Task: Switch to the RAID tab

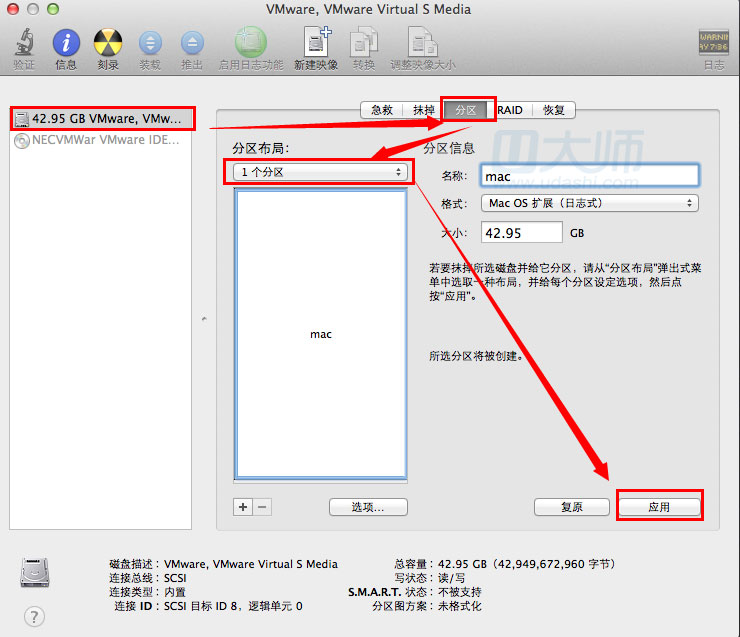Action: 510,110
